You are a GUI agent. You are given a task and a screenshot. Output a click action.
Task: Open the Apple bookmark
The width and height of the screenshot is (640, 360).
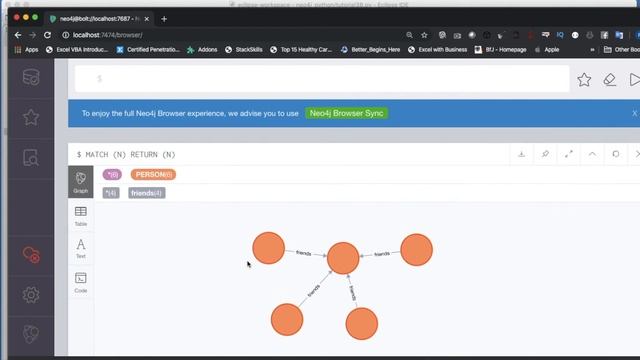tap(547, 50)
